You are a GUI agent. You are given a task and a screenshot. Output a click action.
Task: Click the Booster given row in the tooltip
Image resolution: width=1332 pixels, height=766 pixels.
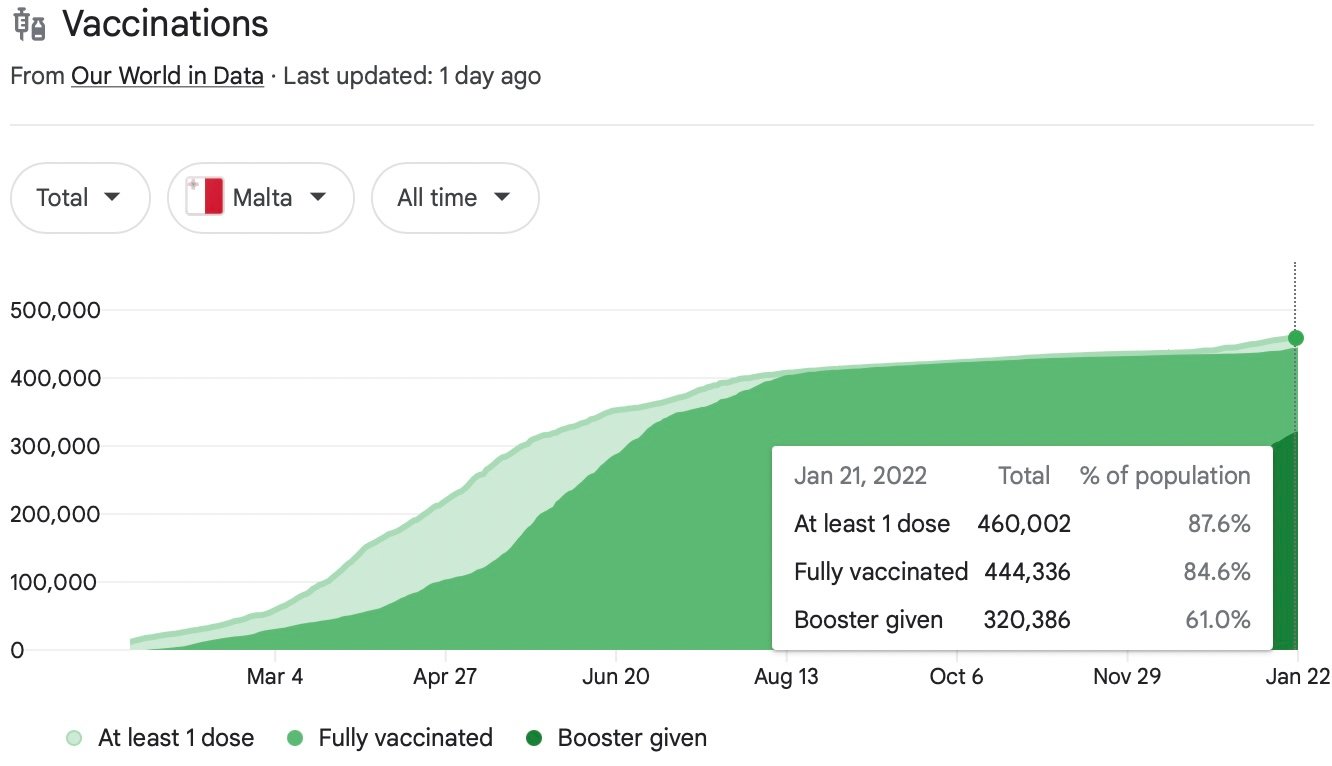(1021, 620)
